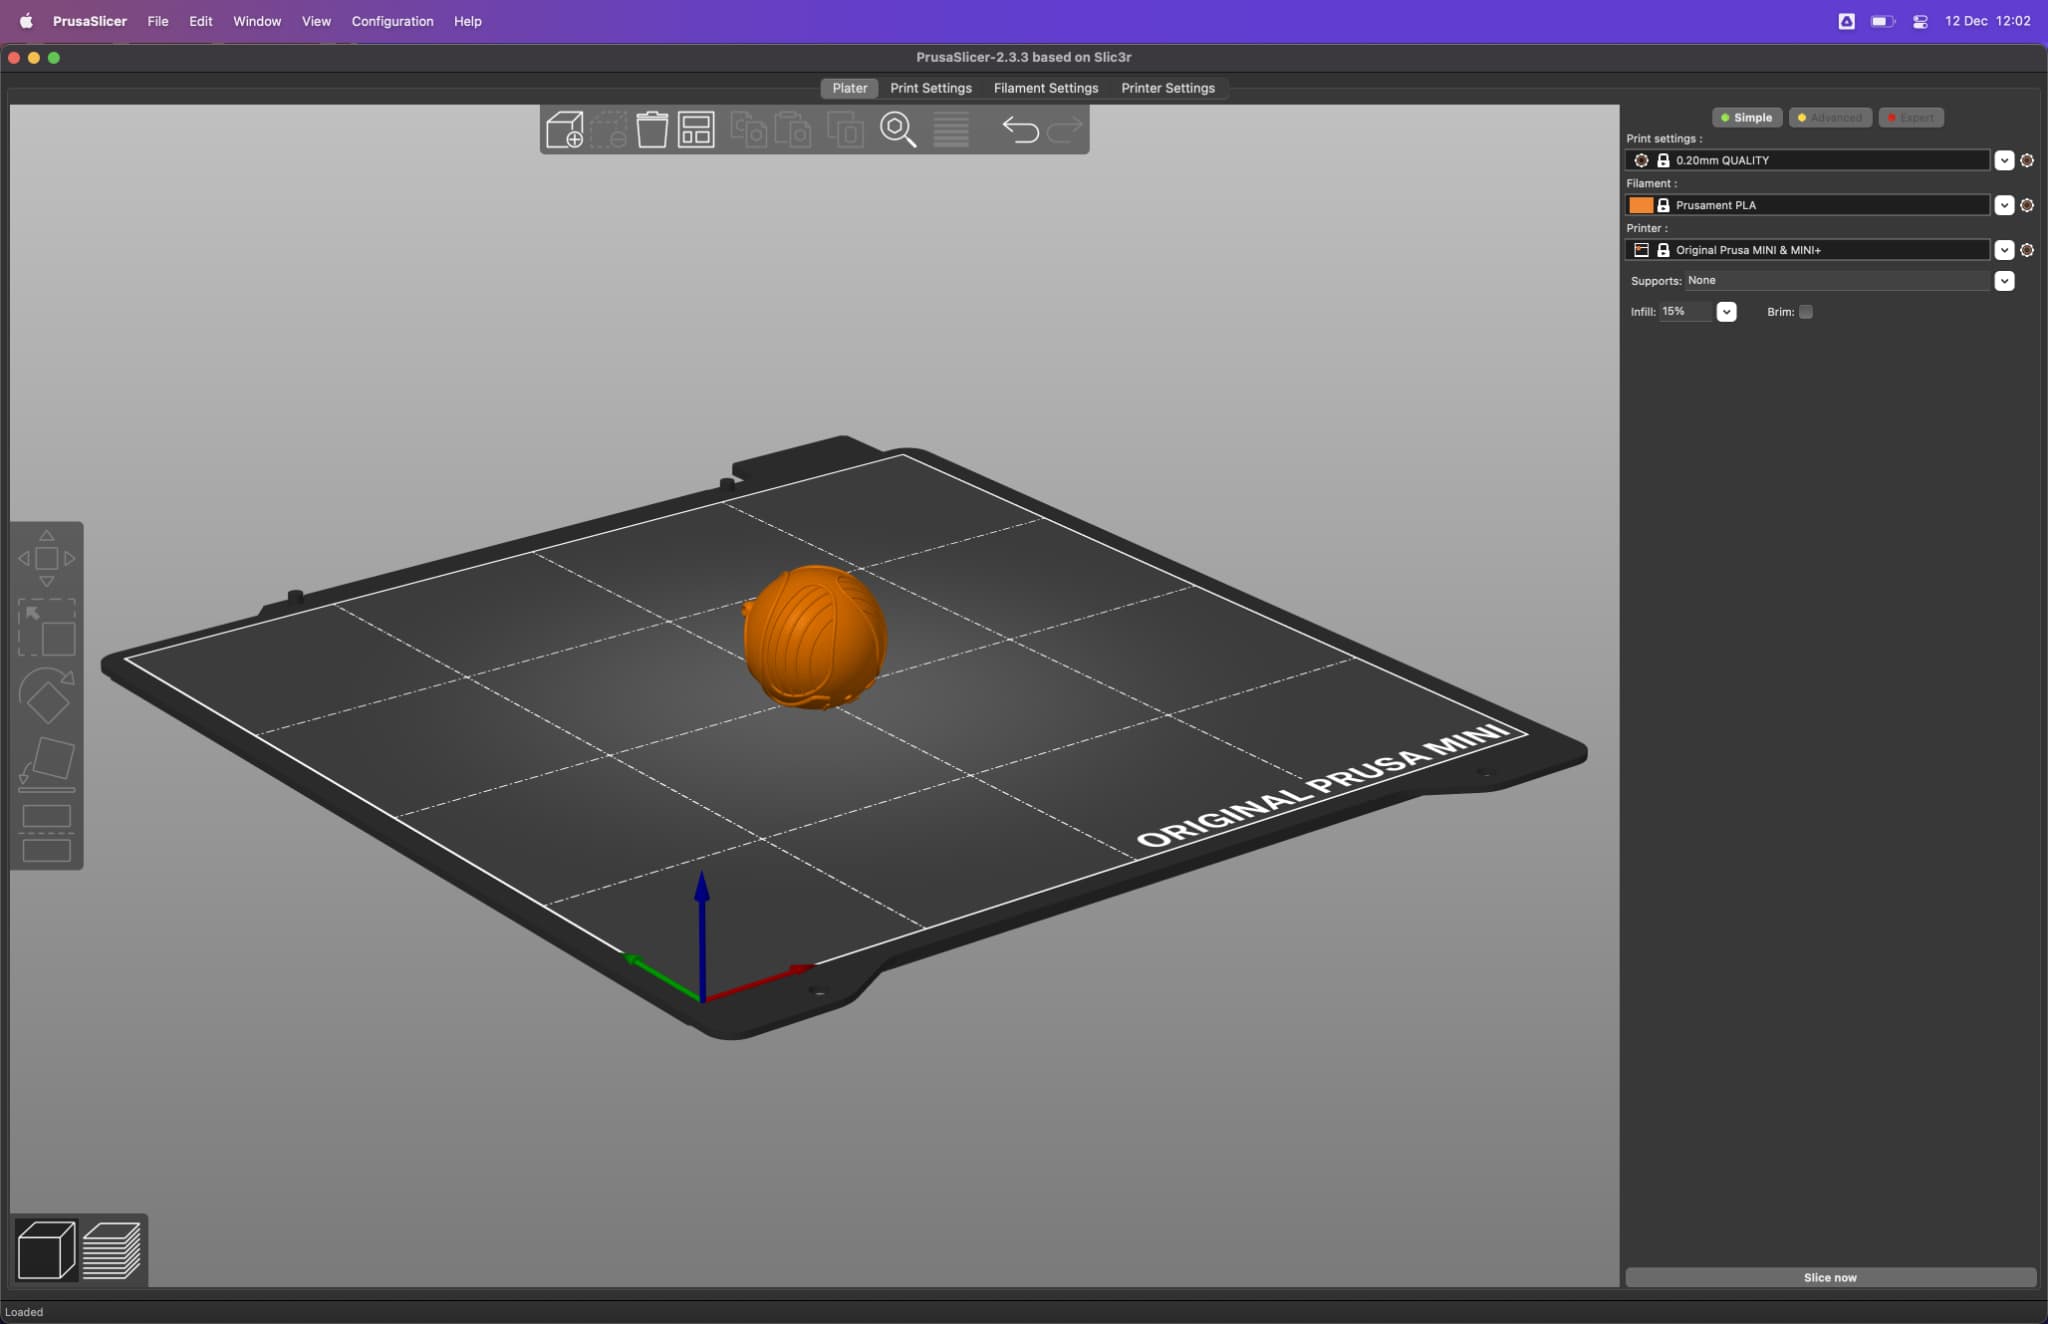This screenshot has height=1324, width=2048.
Task: Switch to 3D editor view cube
Action: [46, 1250]
